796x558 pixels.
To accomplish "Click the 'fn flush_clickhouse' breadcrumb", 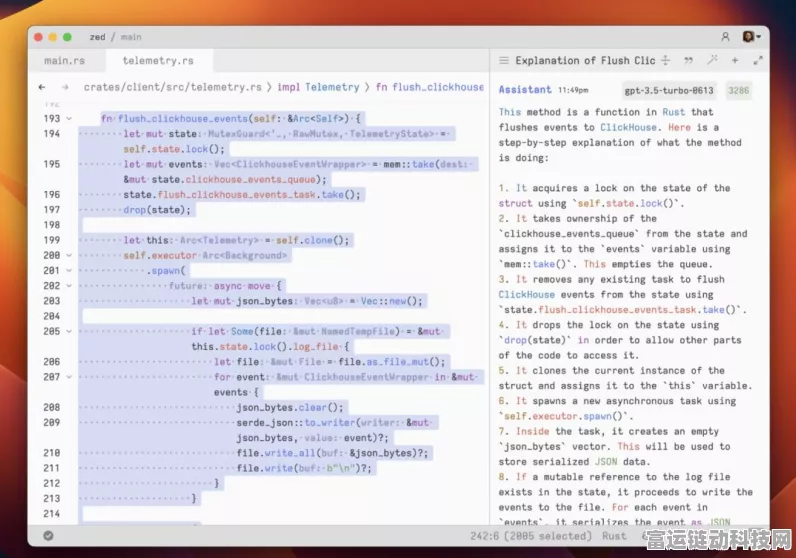I will coord(429,87).
